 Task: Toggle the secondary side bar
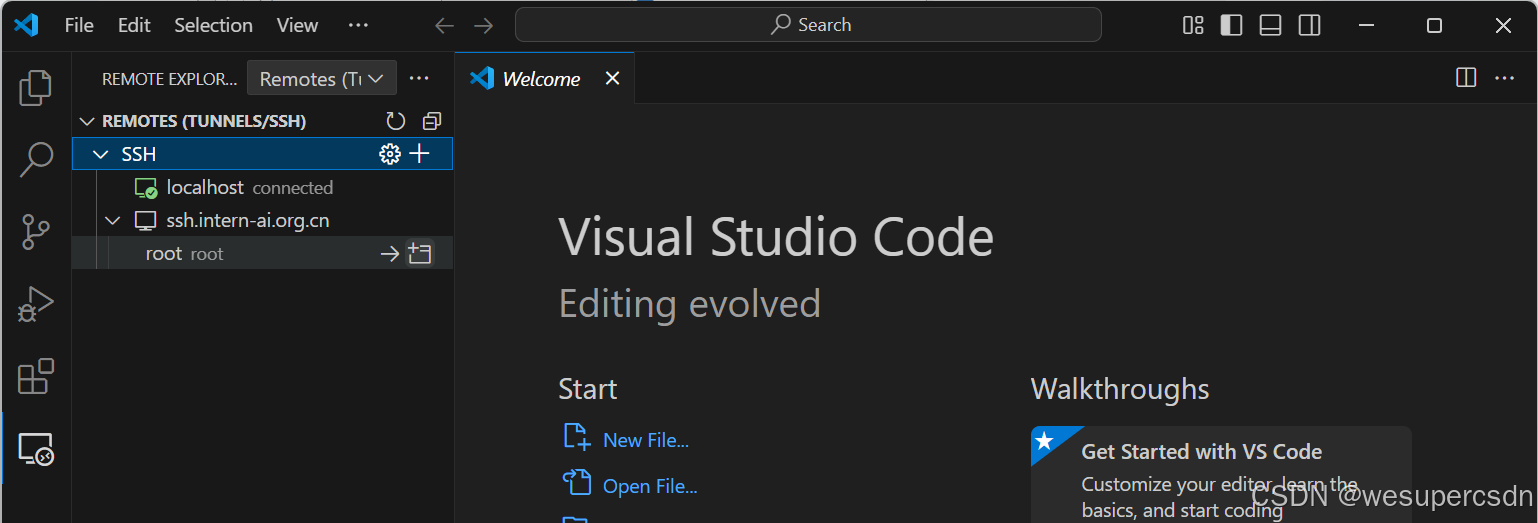[1309, 25]
